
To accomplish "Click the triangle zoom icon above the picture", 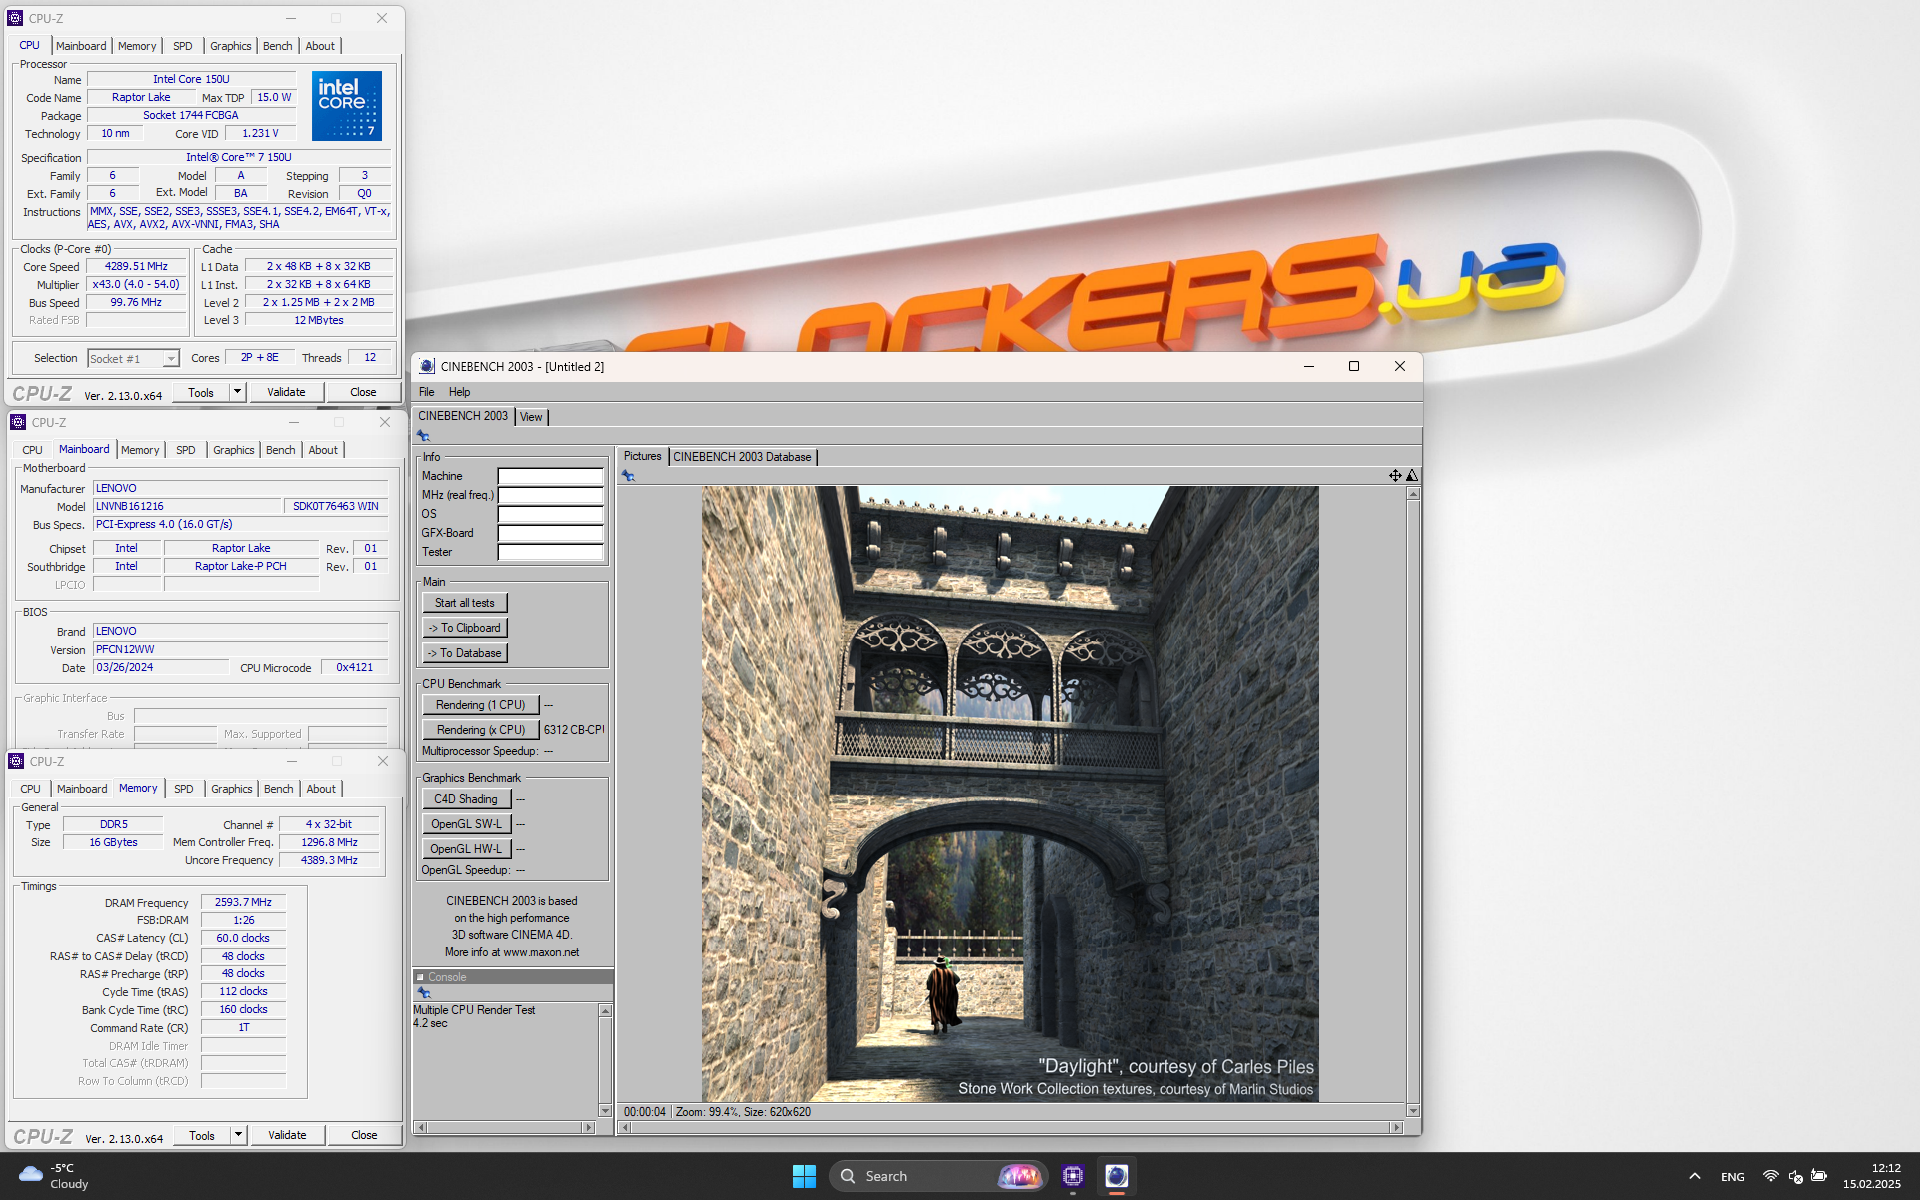I will 1412,476.
